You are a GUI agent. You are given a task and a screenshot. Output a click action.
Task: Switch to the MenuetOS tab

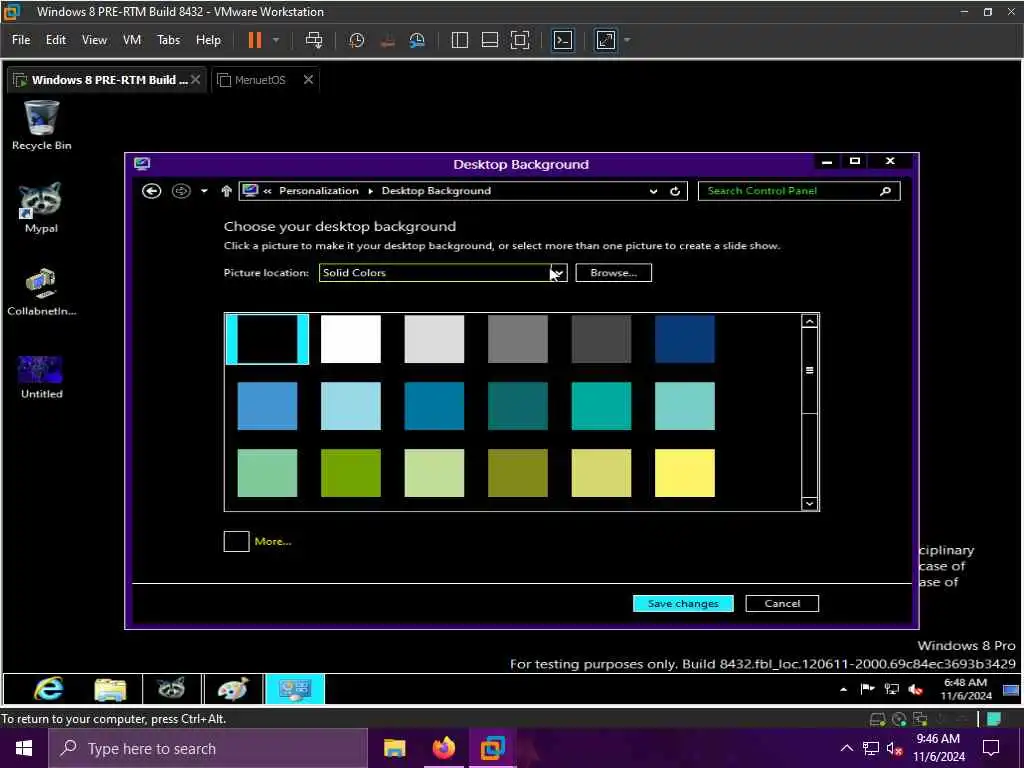260,80
